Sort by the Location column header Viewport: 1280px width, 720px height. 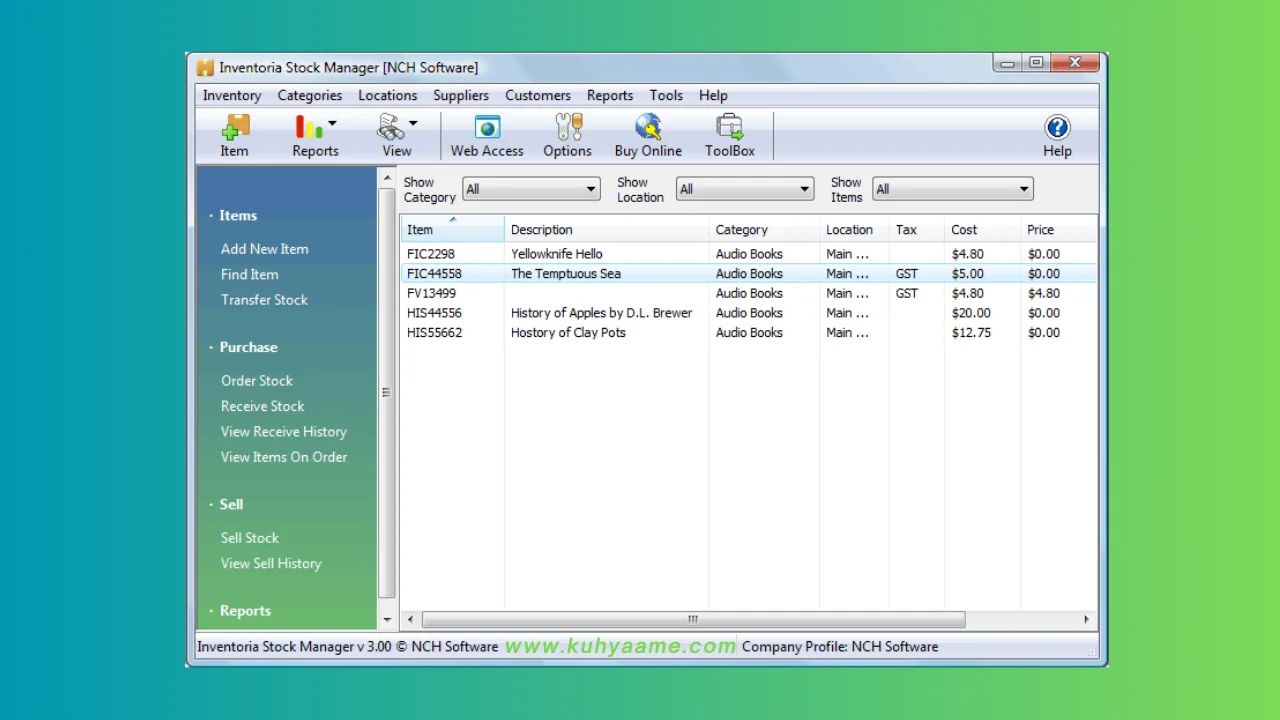[x=854, y=229]
